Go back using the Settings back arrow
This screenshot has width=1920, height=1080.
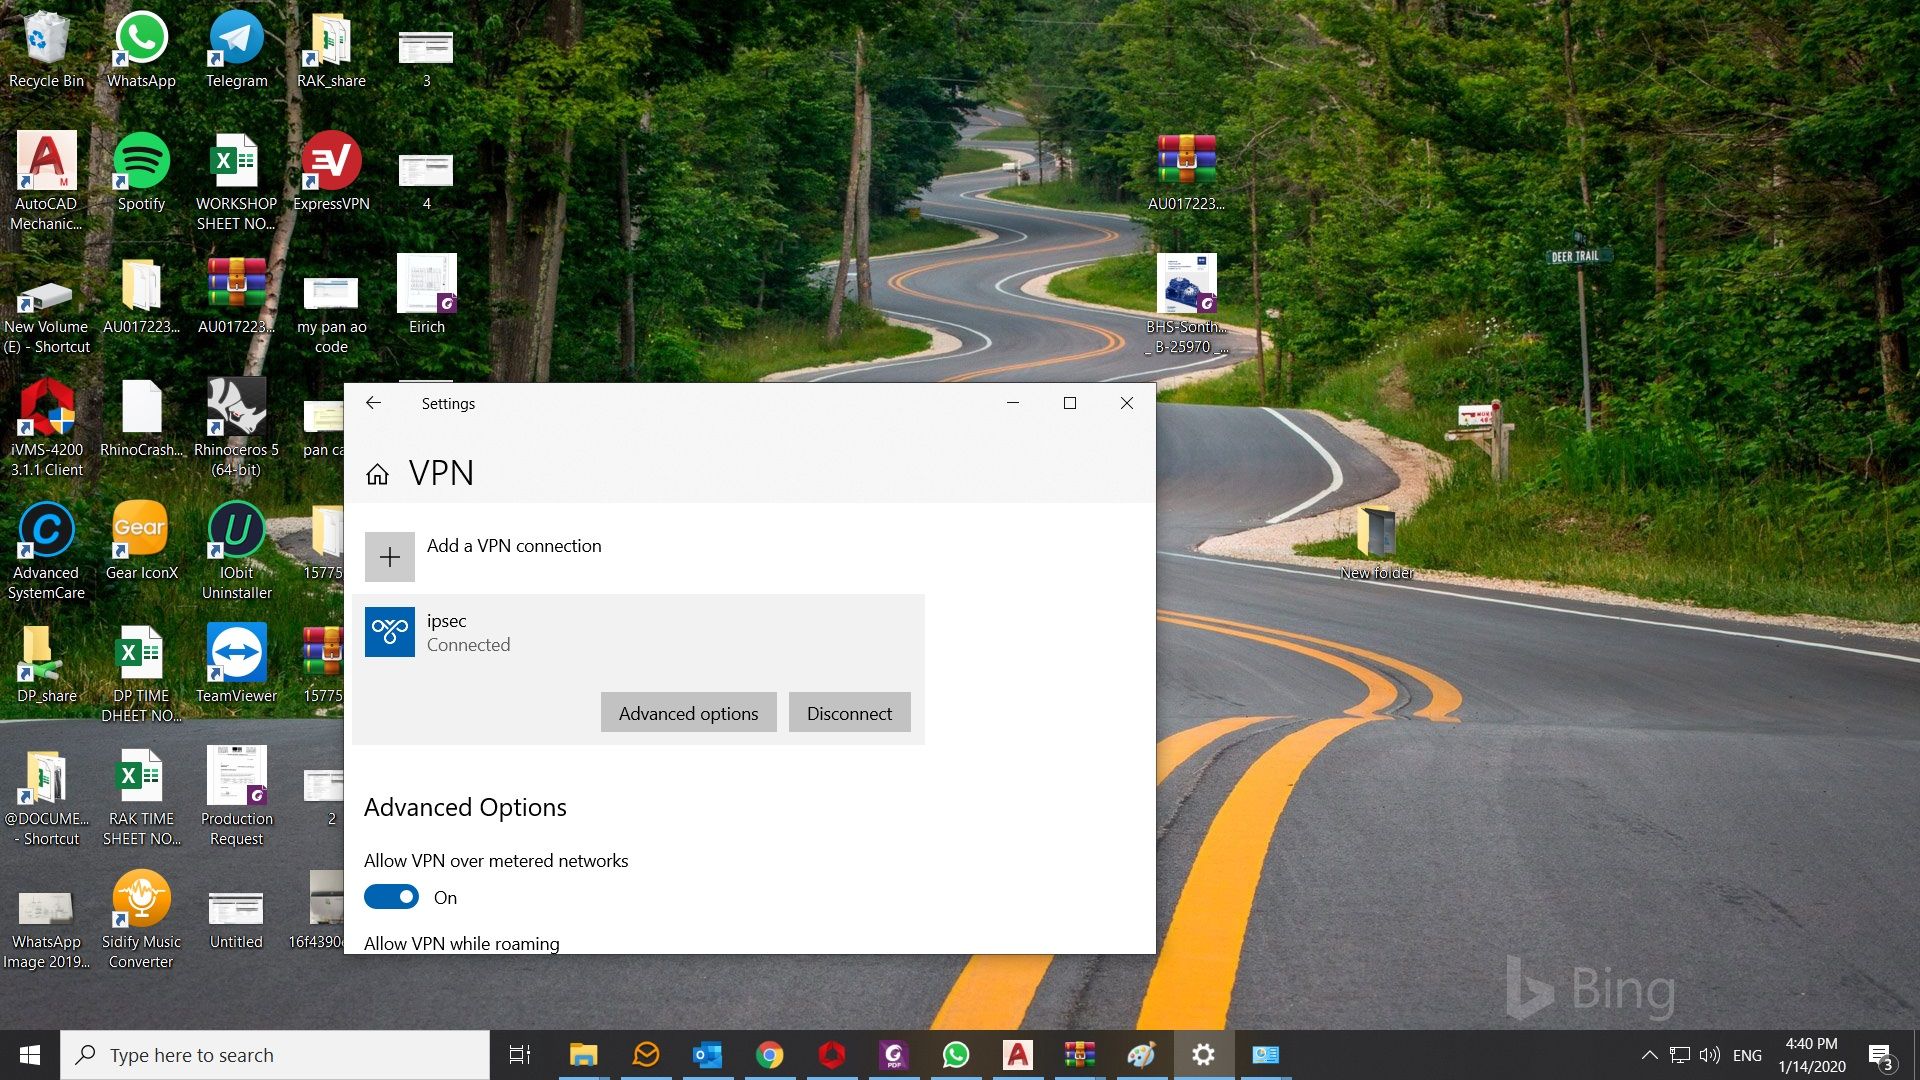[373, 403]
